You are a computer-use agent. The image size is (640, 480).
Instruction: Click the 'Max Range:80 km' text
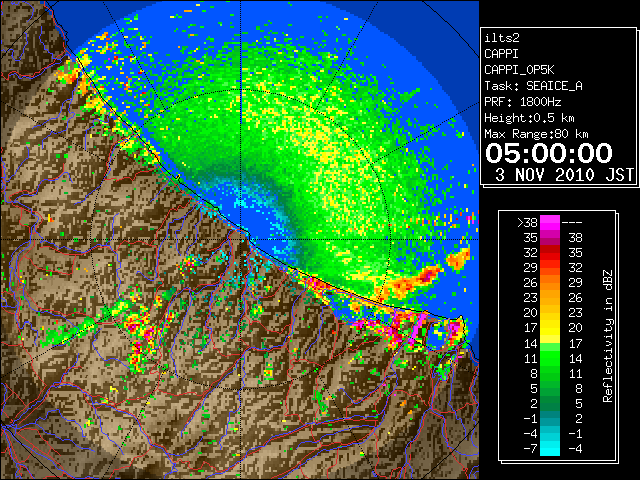coord(536,134)
